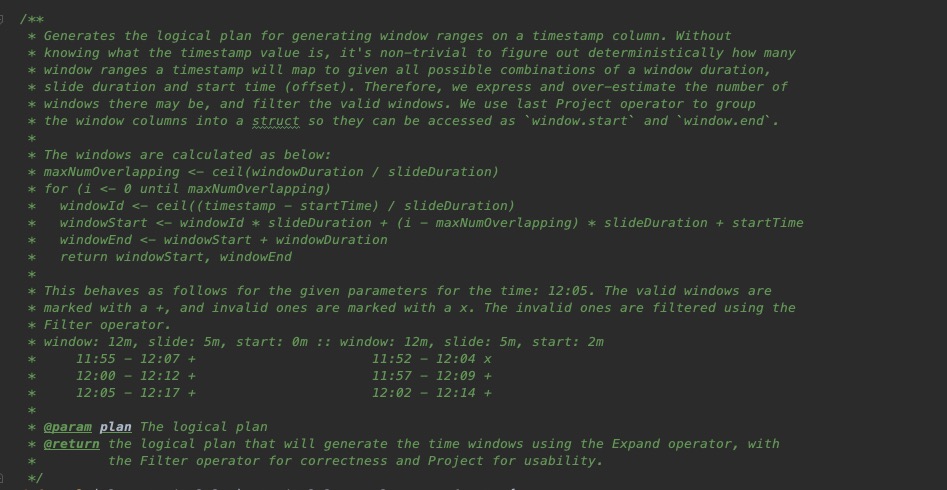Click the '12:00 - 12:12 +' window entry
The image size is (947, 490).
click(x=135, y=376)
